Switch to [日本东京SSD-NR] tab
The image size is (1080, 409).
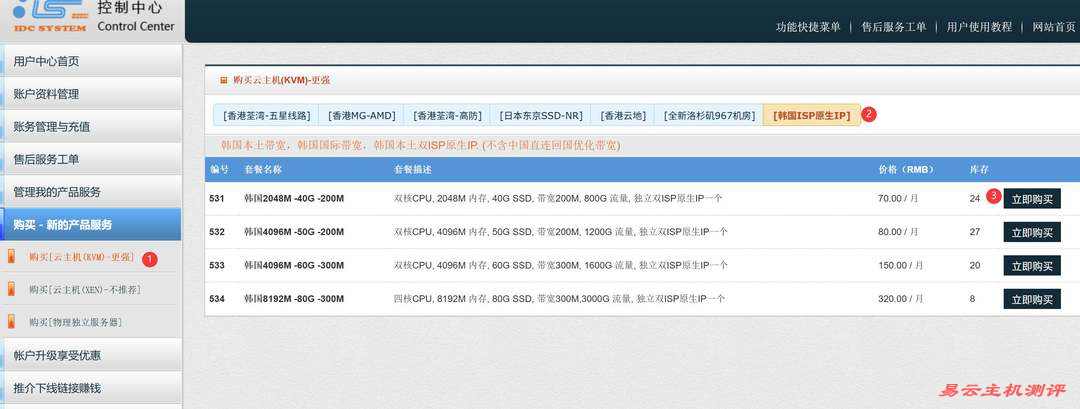pos(541,116)
